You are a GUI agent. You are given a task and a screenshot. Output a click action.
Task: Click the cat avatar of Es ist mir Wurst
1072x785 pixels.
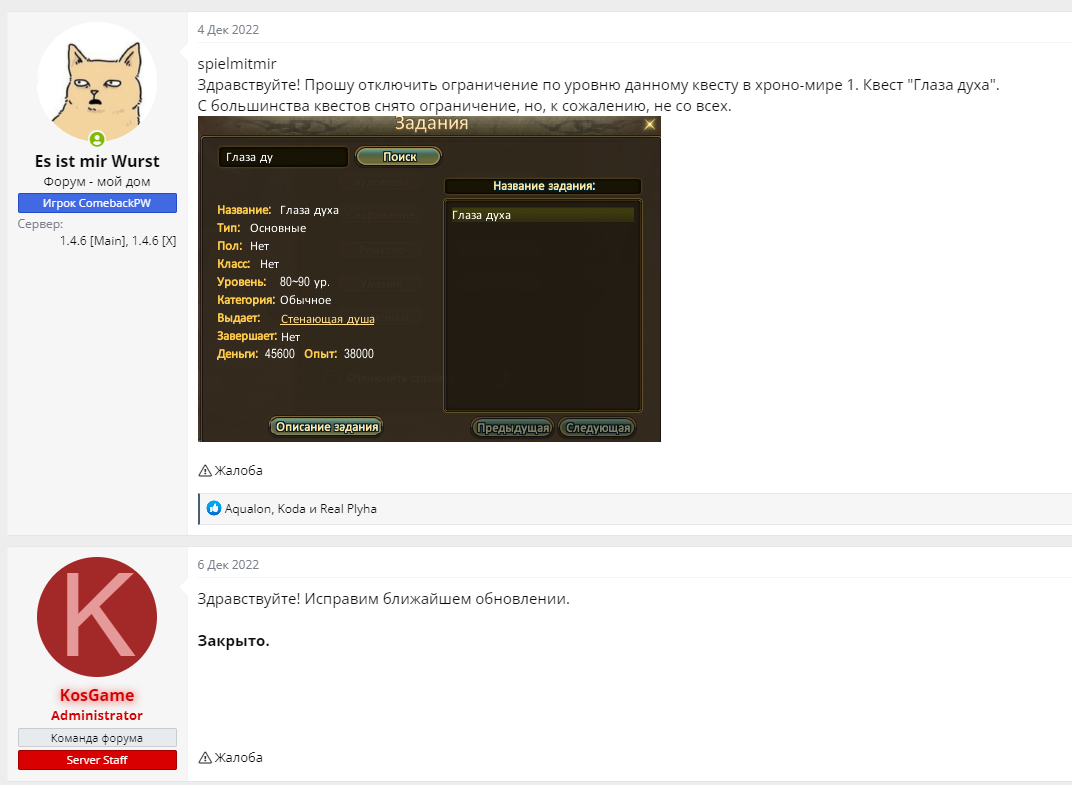point(97,82)
